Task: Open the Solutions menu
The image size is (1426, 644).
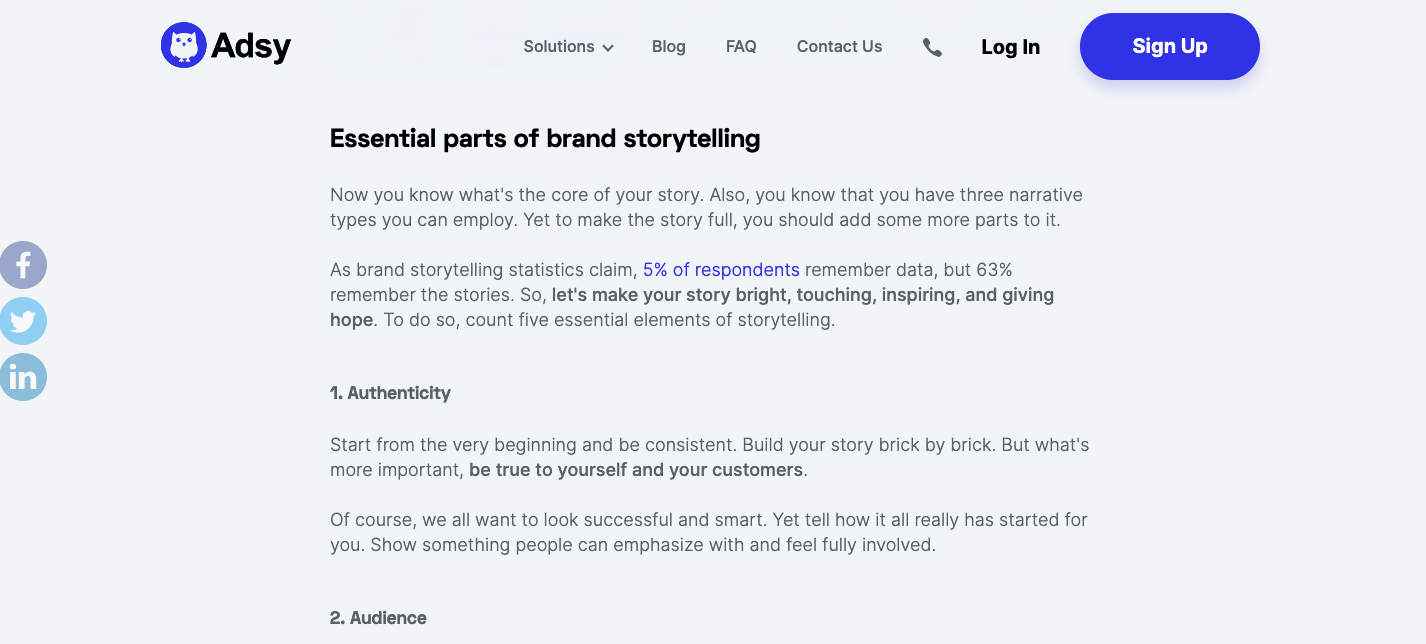Action: tap(559, 47)
